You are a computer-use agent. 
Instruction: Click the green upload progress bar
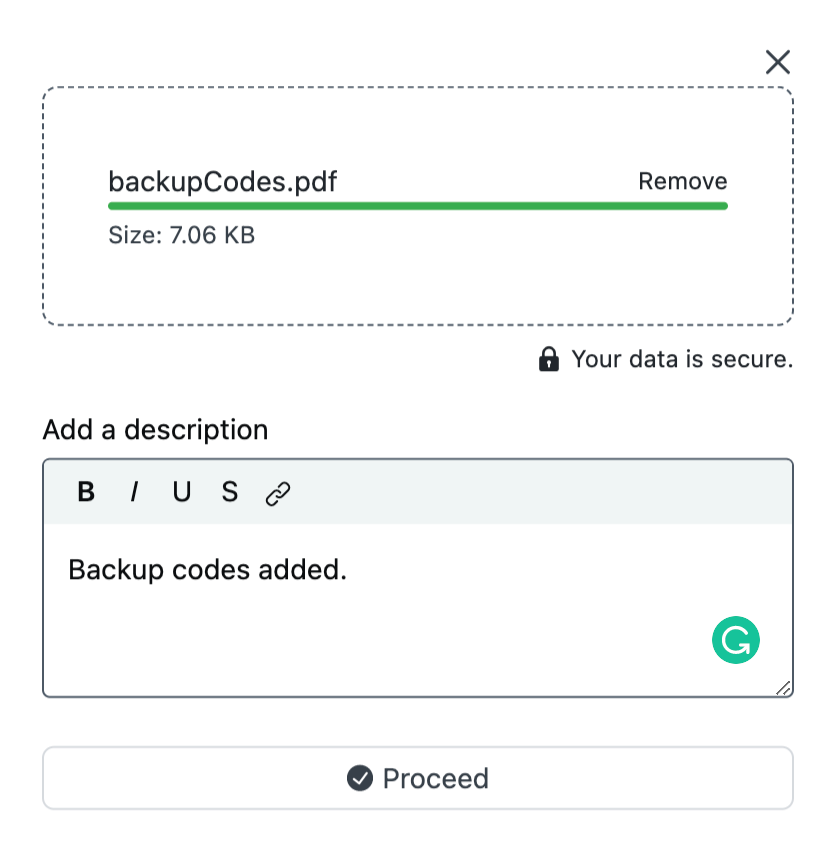(418, 206)
